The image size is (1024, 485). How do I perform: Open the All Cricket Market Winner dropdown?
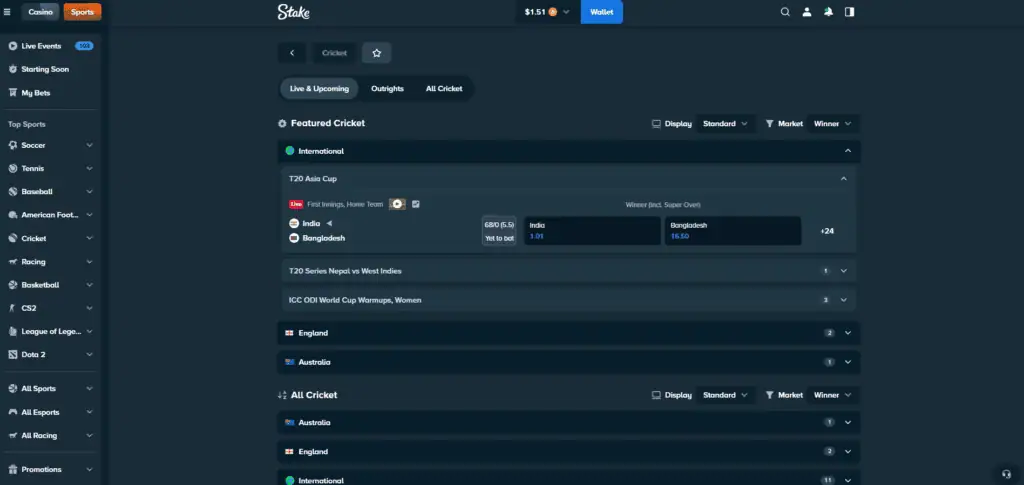pyautogui.click(x=833, y=395)
